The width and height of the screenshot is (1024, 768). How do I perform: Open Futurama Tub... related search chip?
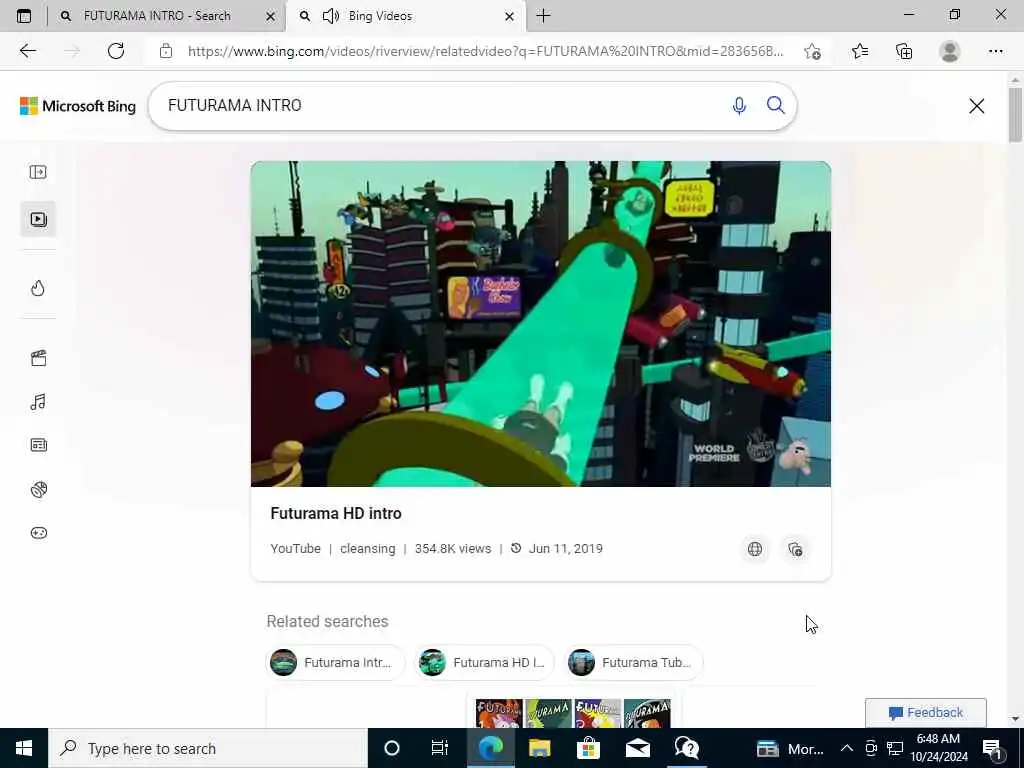pyautogui.click(x=633, y=662)
